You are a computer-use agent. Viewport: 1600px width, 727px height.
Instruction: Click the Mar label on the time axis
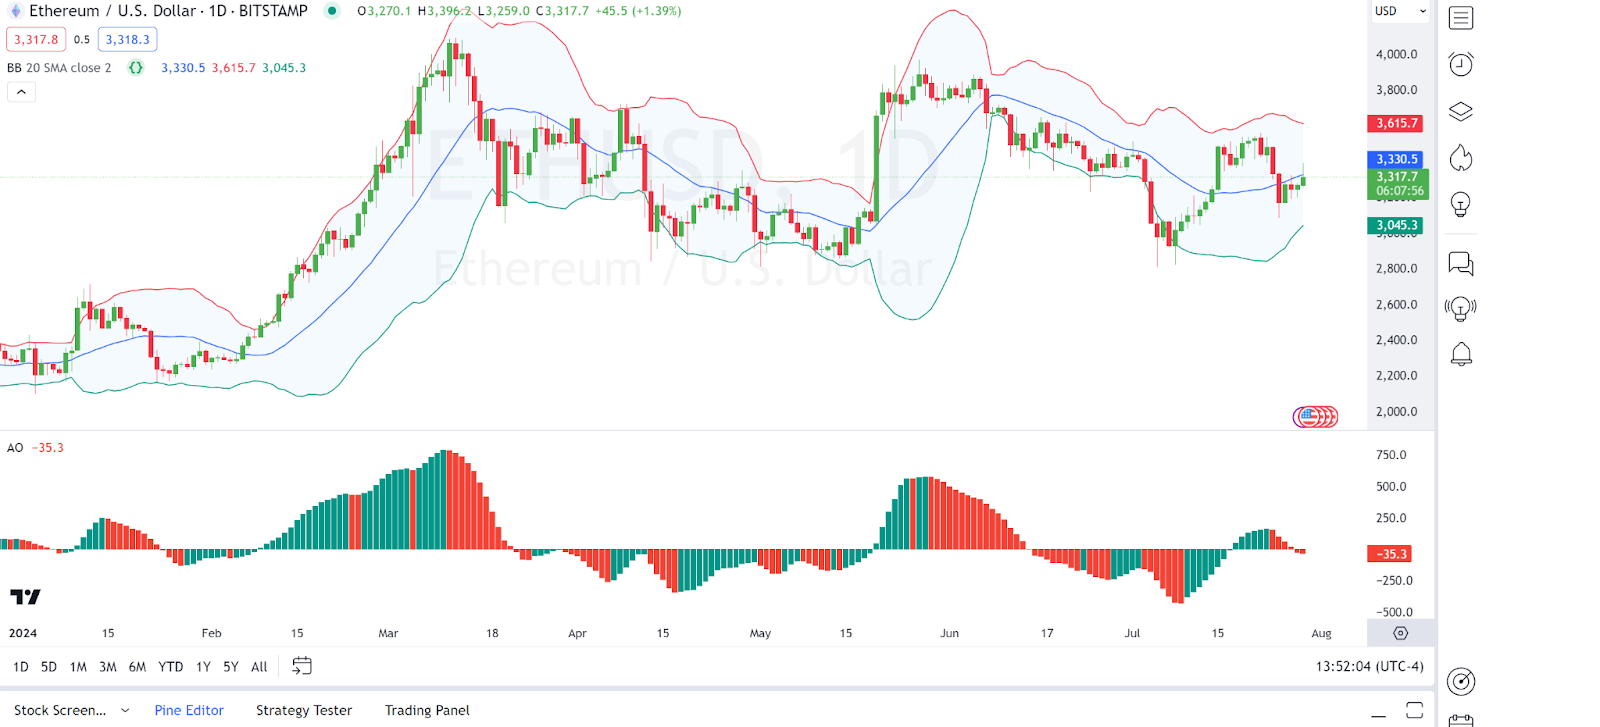[x=388, y=633]
